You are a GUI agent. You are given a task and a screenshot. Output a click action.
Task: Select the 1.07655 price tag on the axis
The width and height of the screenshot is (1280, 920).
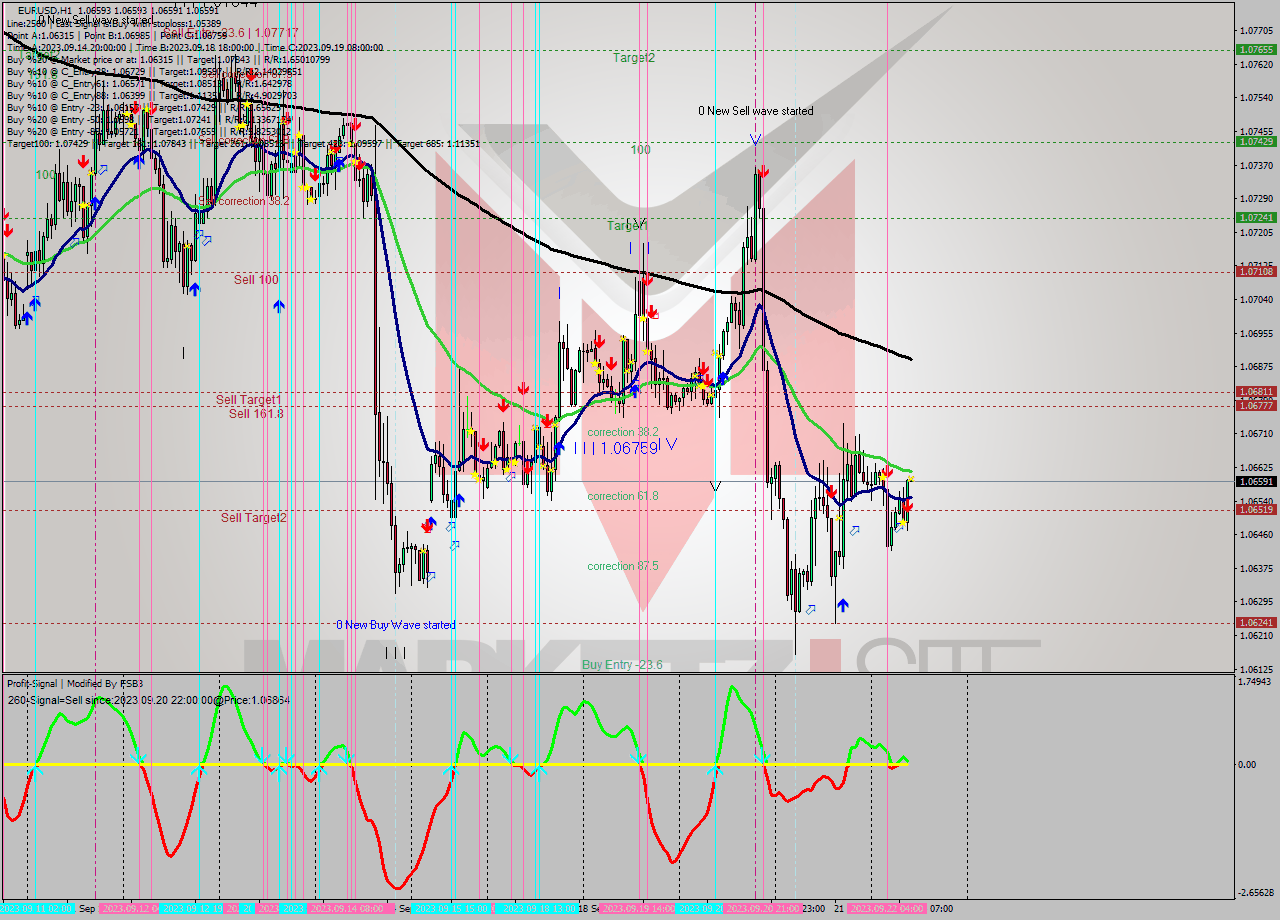coord(1256,49)
